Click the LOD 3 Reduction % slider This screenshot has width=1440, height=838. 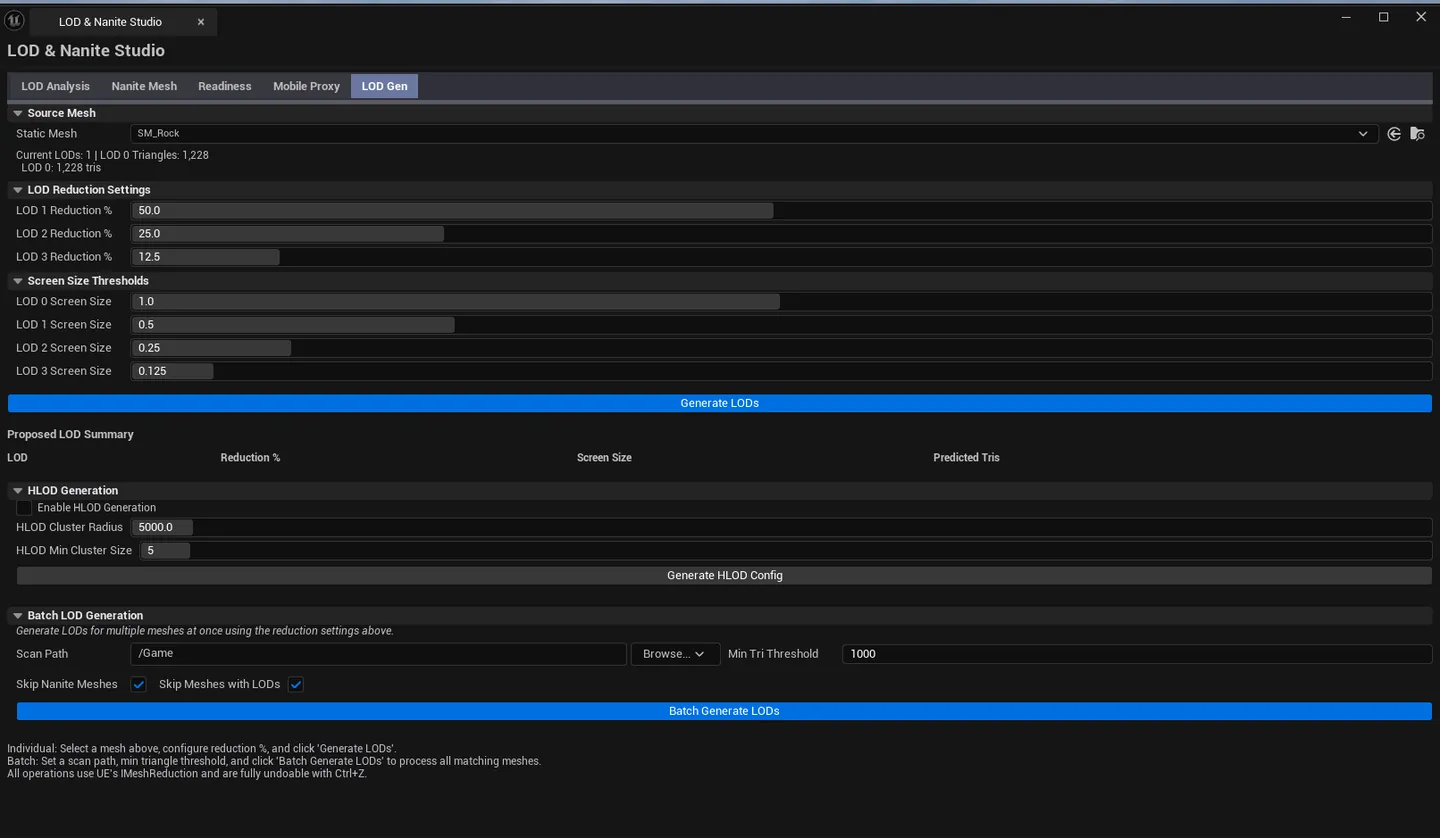pos(782,257)
